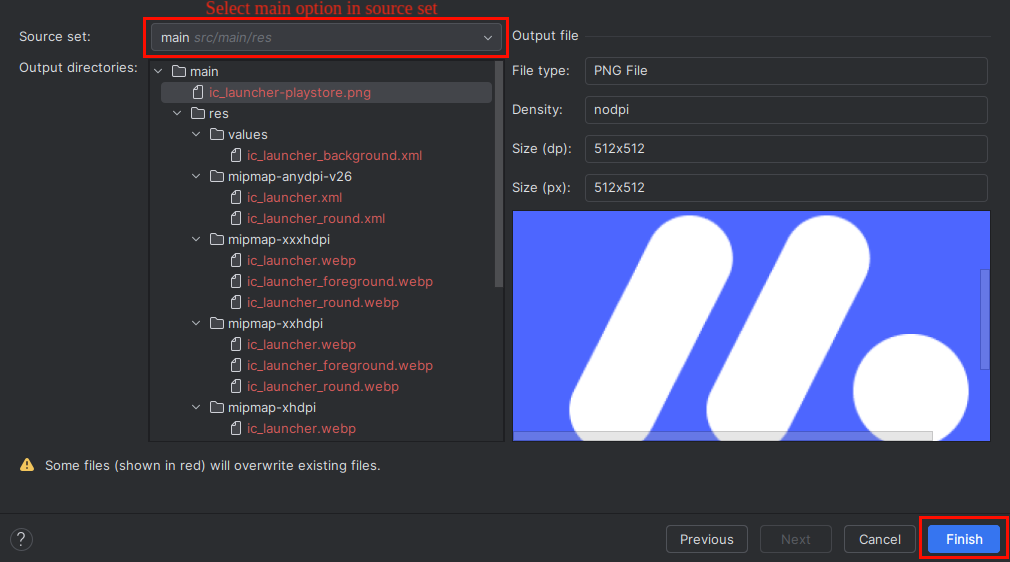
Task: Select ic_launcher_round.xml in the tree
Action: [x=316, y=219]
